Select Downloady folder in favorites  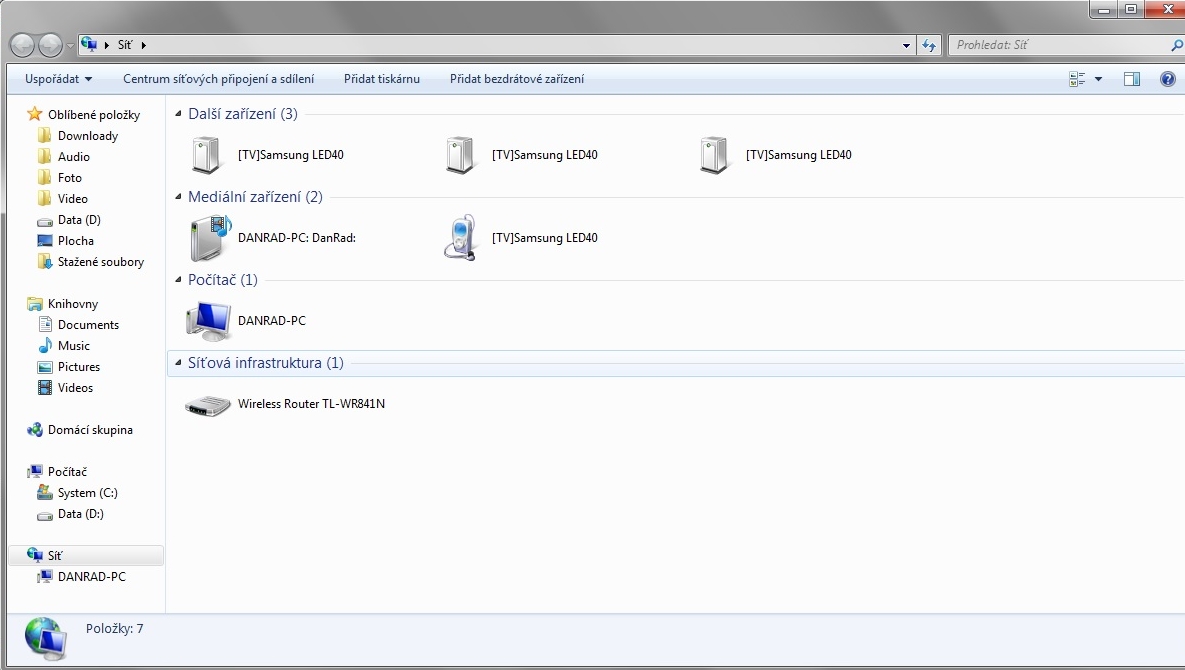point(87,136)
